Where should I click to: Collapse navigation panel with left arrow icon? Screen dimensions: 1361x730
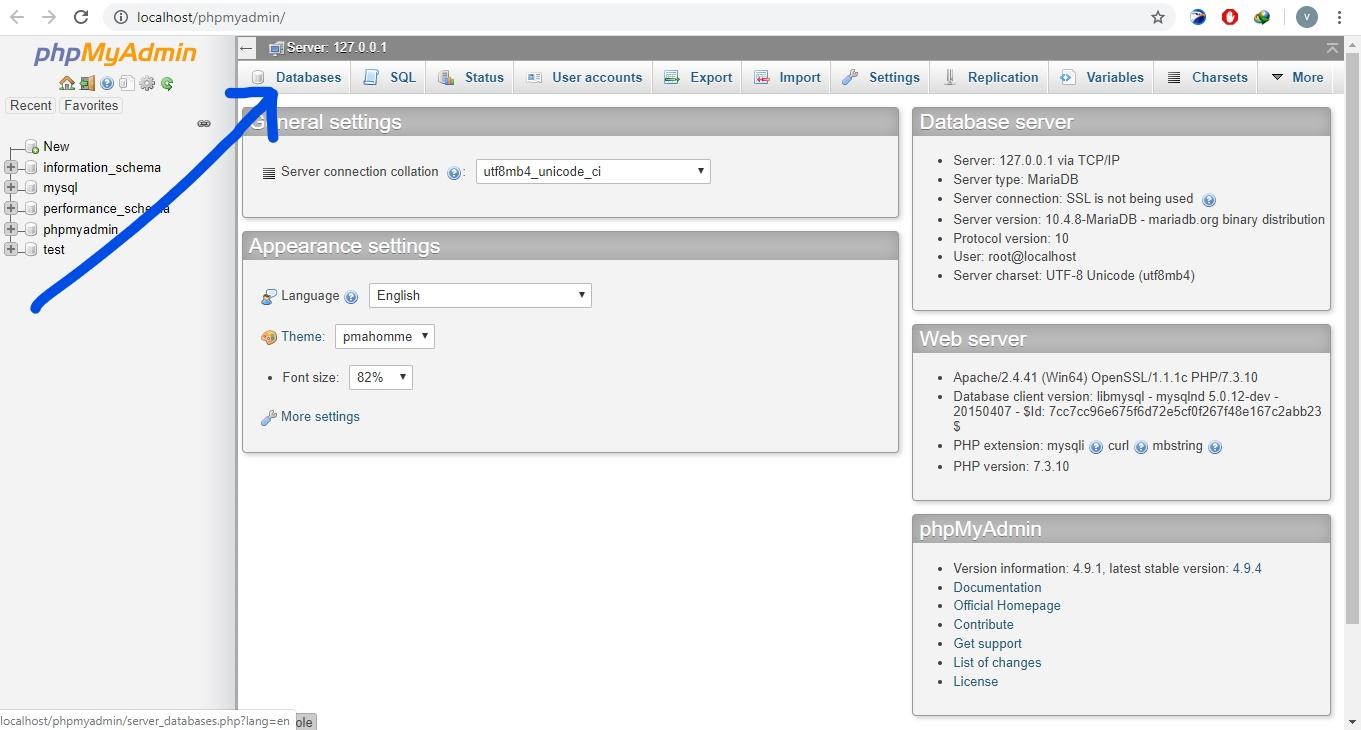[x=247, y=48]
